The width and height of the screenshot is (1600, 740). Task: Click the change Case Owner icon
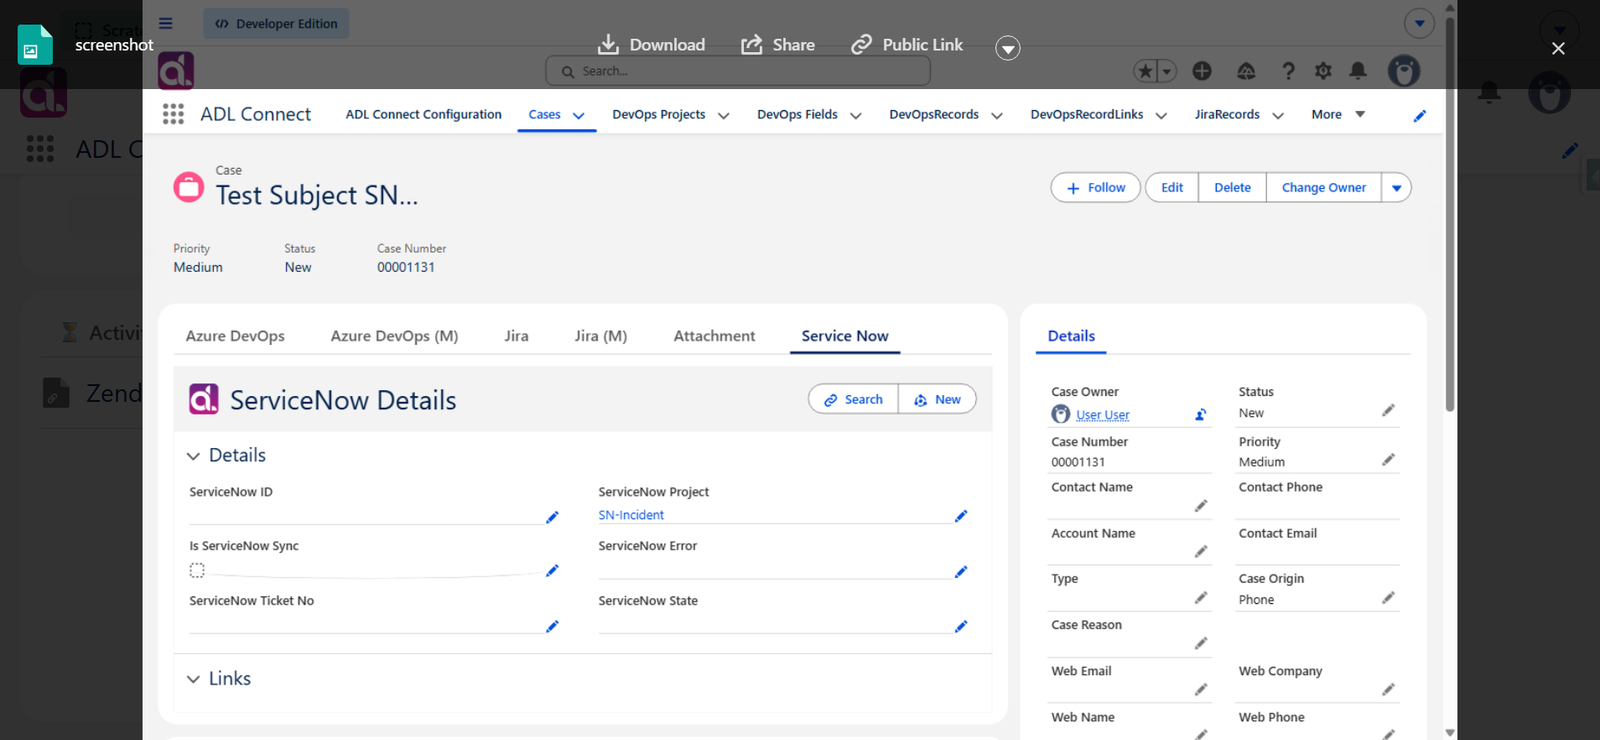tap(1201, 415)
